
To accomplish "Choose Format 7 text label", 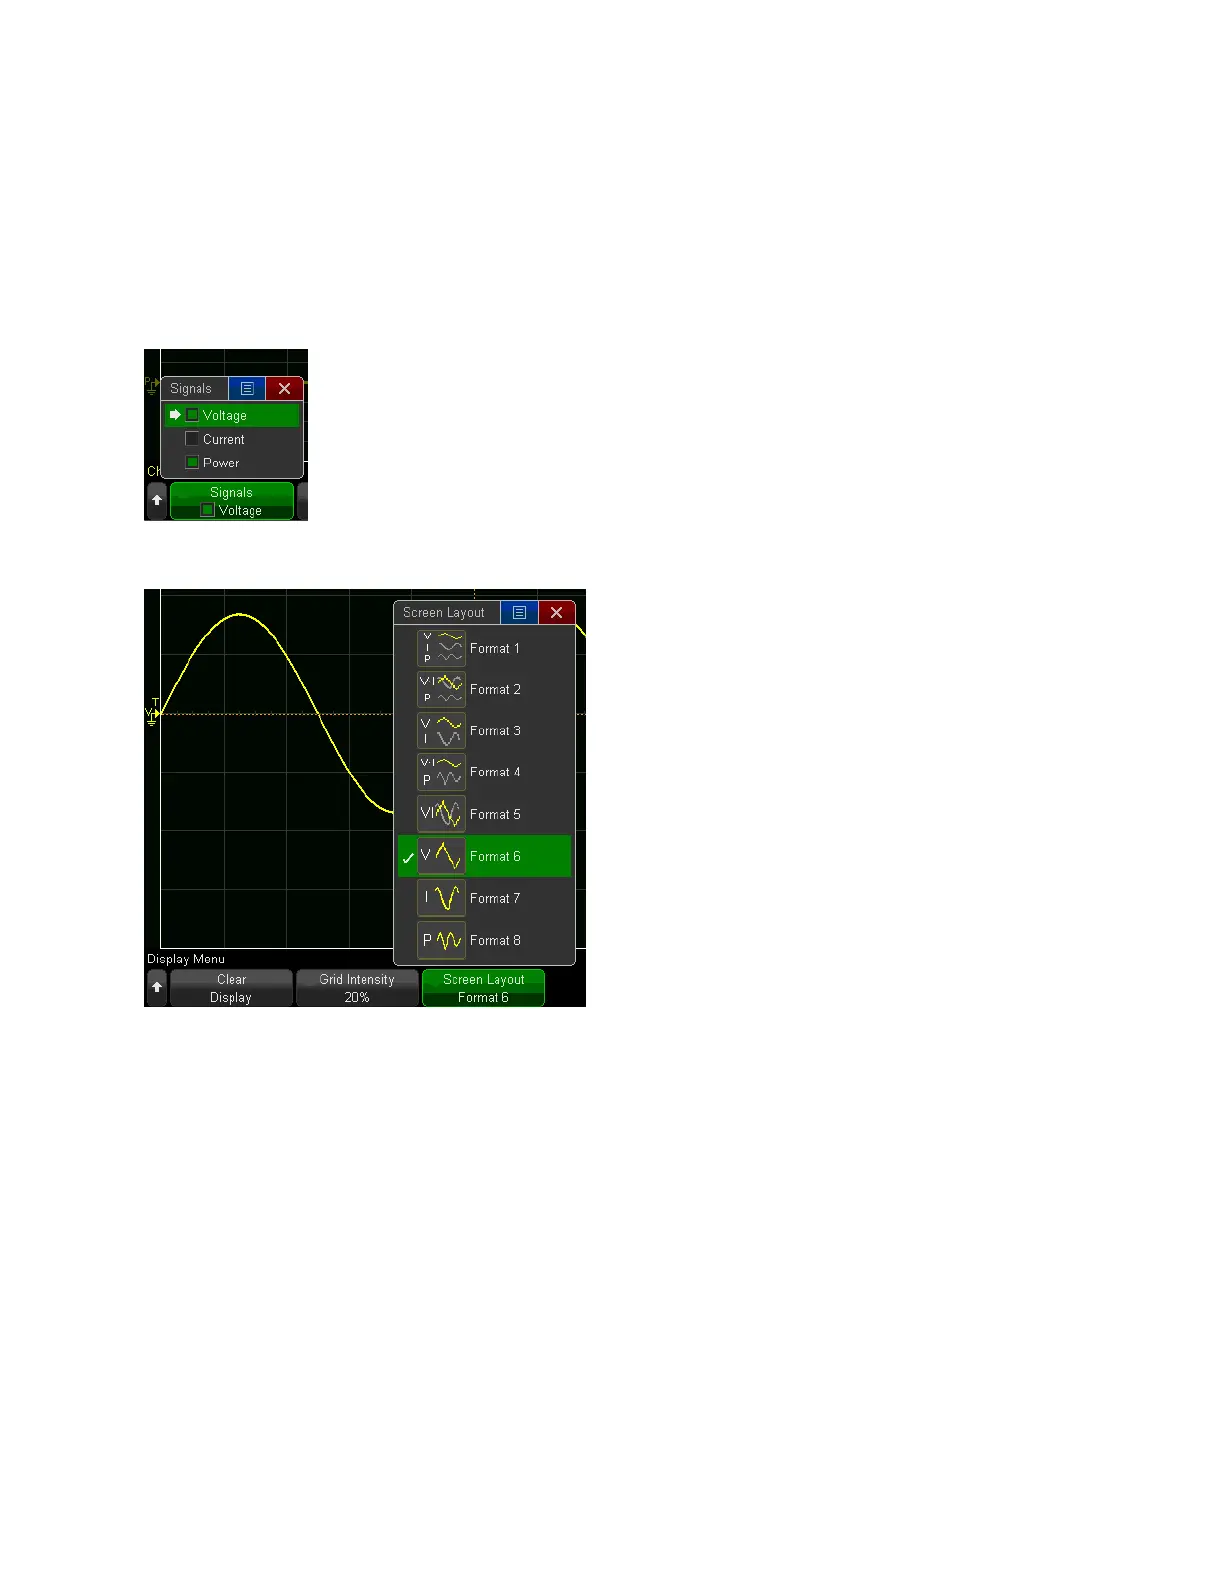I will [x=495, y=899].
